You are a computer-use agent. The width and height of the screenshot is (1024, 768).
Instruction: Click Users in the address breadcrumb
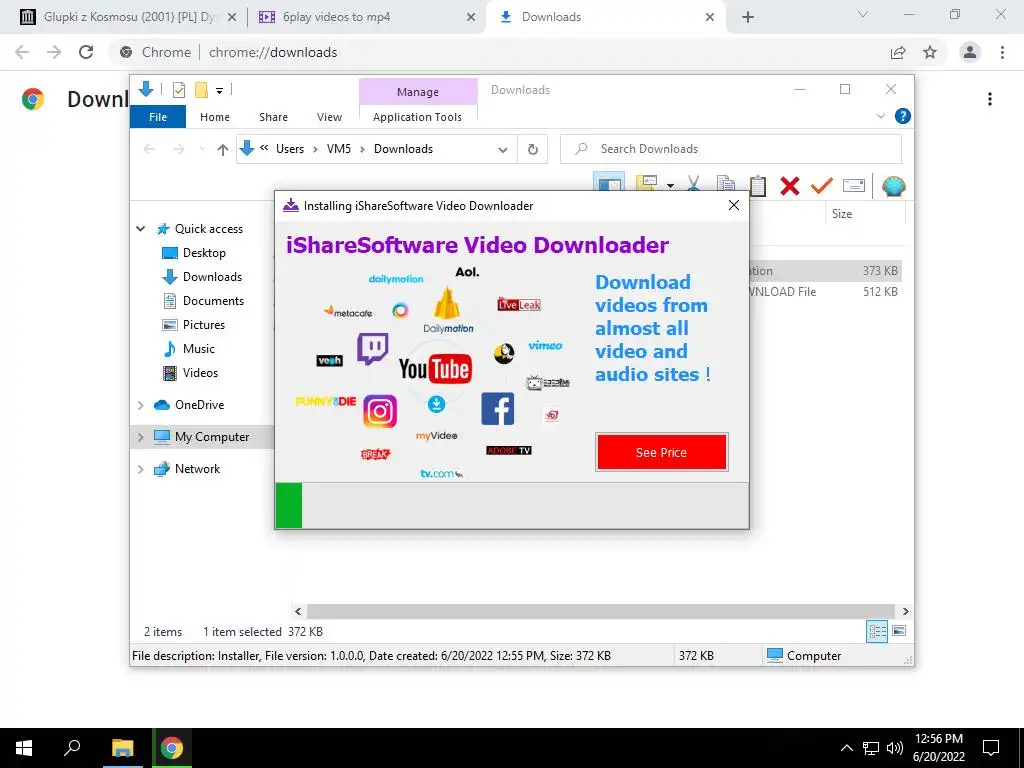coord(290,149)
